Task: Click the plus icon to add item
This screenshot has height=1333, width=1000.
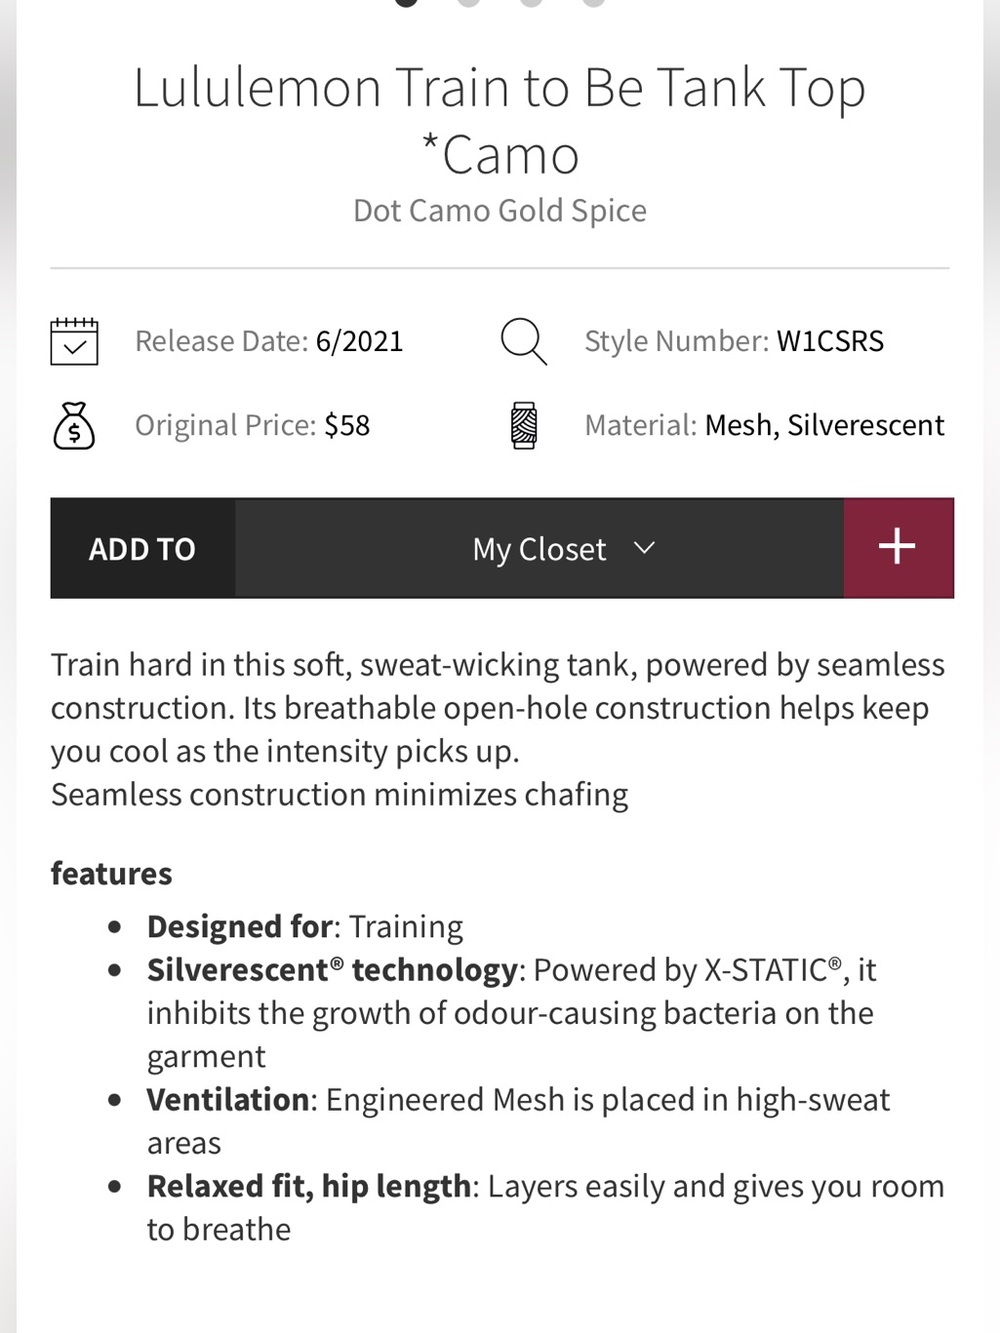Action: pos(898,548)
